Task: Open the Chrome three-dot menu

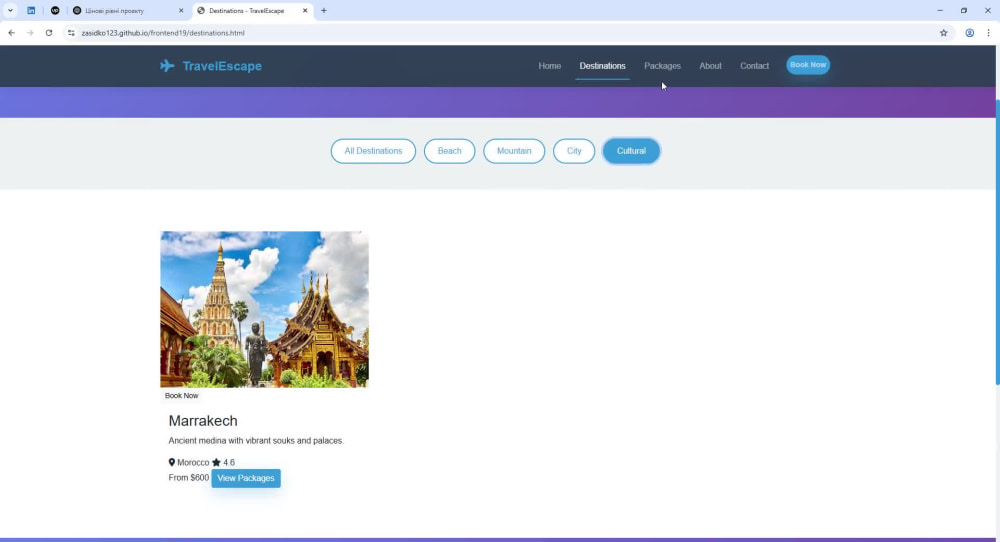Action: pyautogui.click(x=989, y=33)
